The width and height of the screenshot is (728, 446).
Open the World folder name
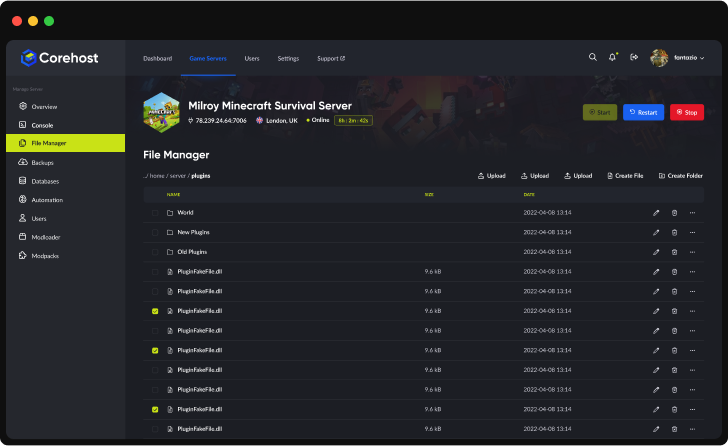click(x=185, y=213)
